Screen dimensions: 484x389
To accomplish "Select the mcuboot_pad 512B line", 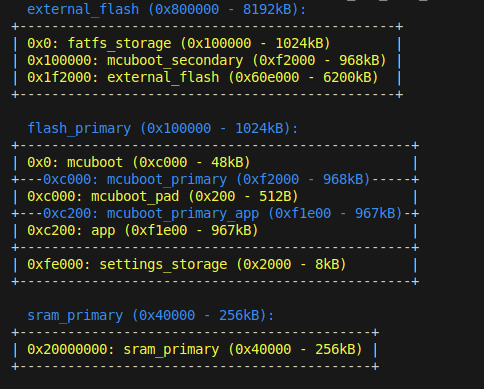I will [x=163, y=196].
